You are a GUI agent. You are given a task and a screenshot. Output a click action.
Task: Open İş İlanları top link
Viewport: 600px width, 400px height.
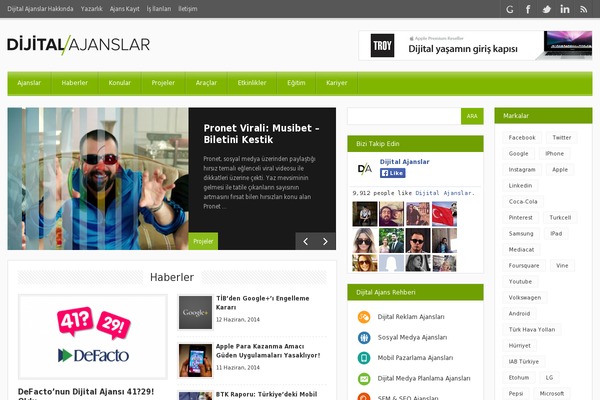click(x=159, y=9)
